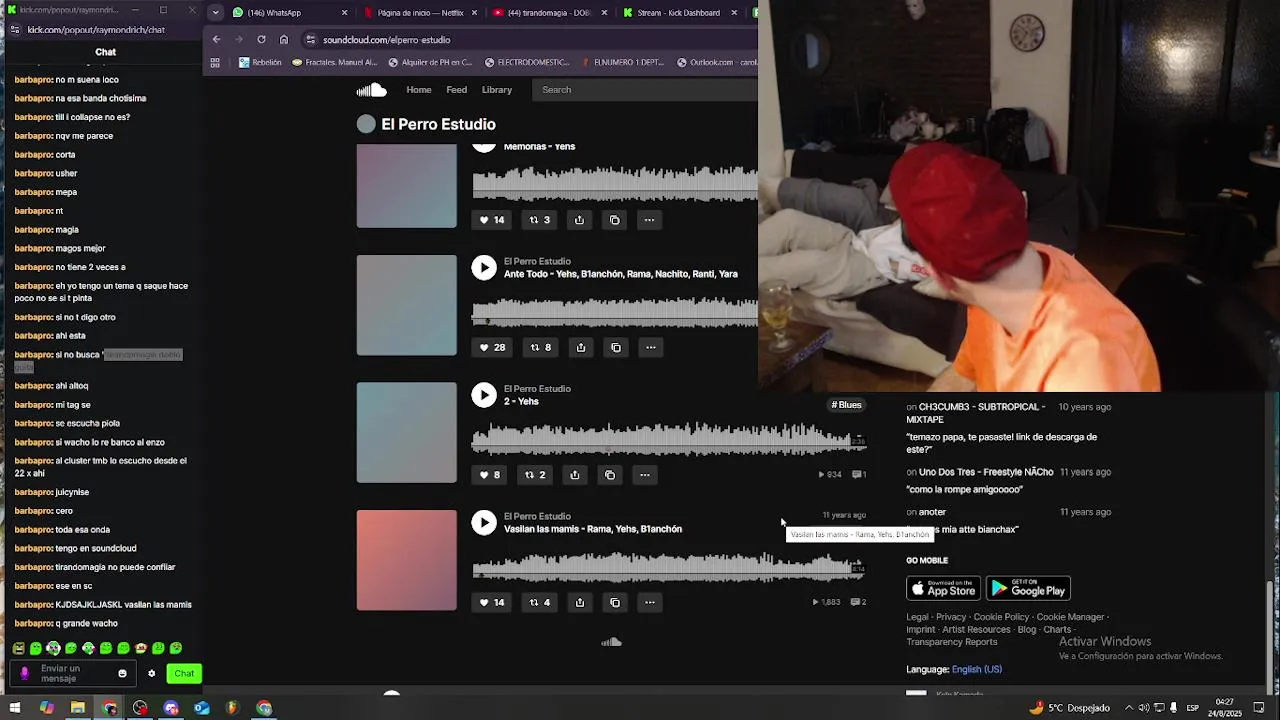Seek within Vasilan las mamis waveform

click(x=668, y=566)
